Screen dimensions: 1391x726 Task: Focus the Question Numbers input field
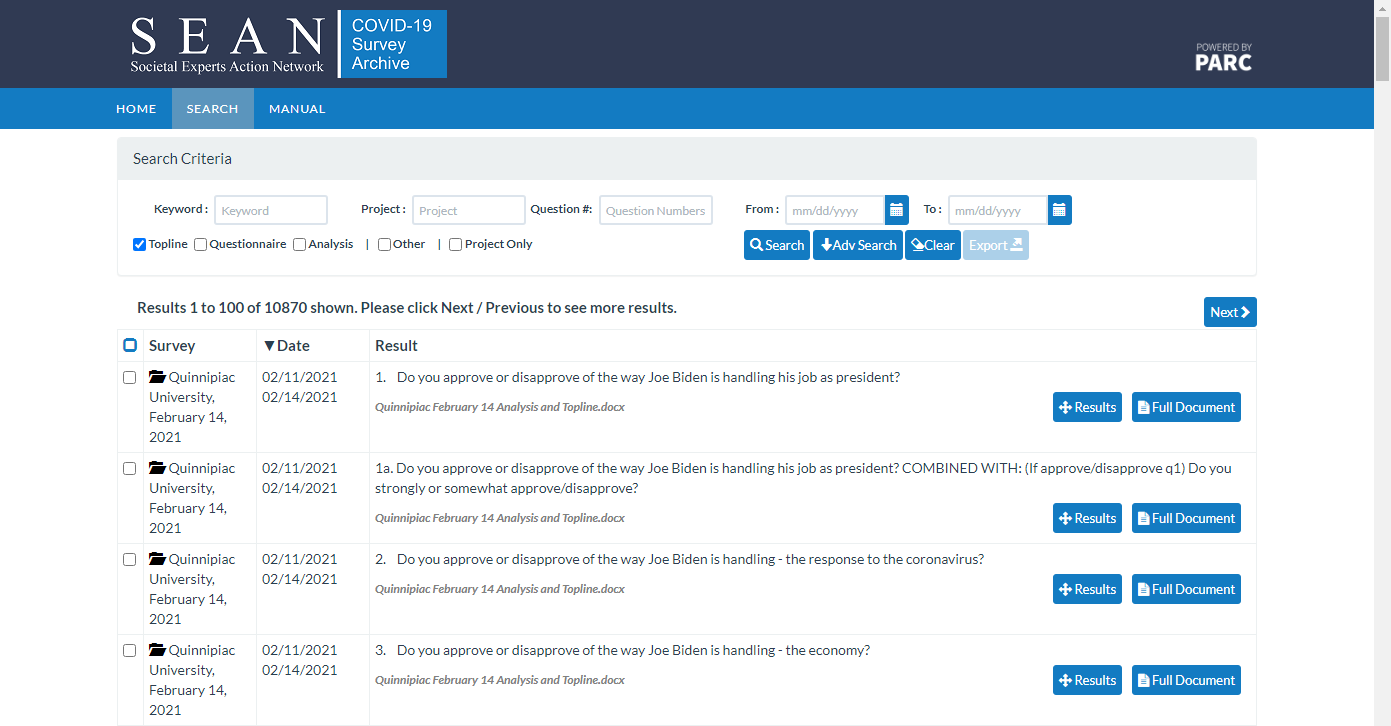pos(656,210)
